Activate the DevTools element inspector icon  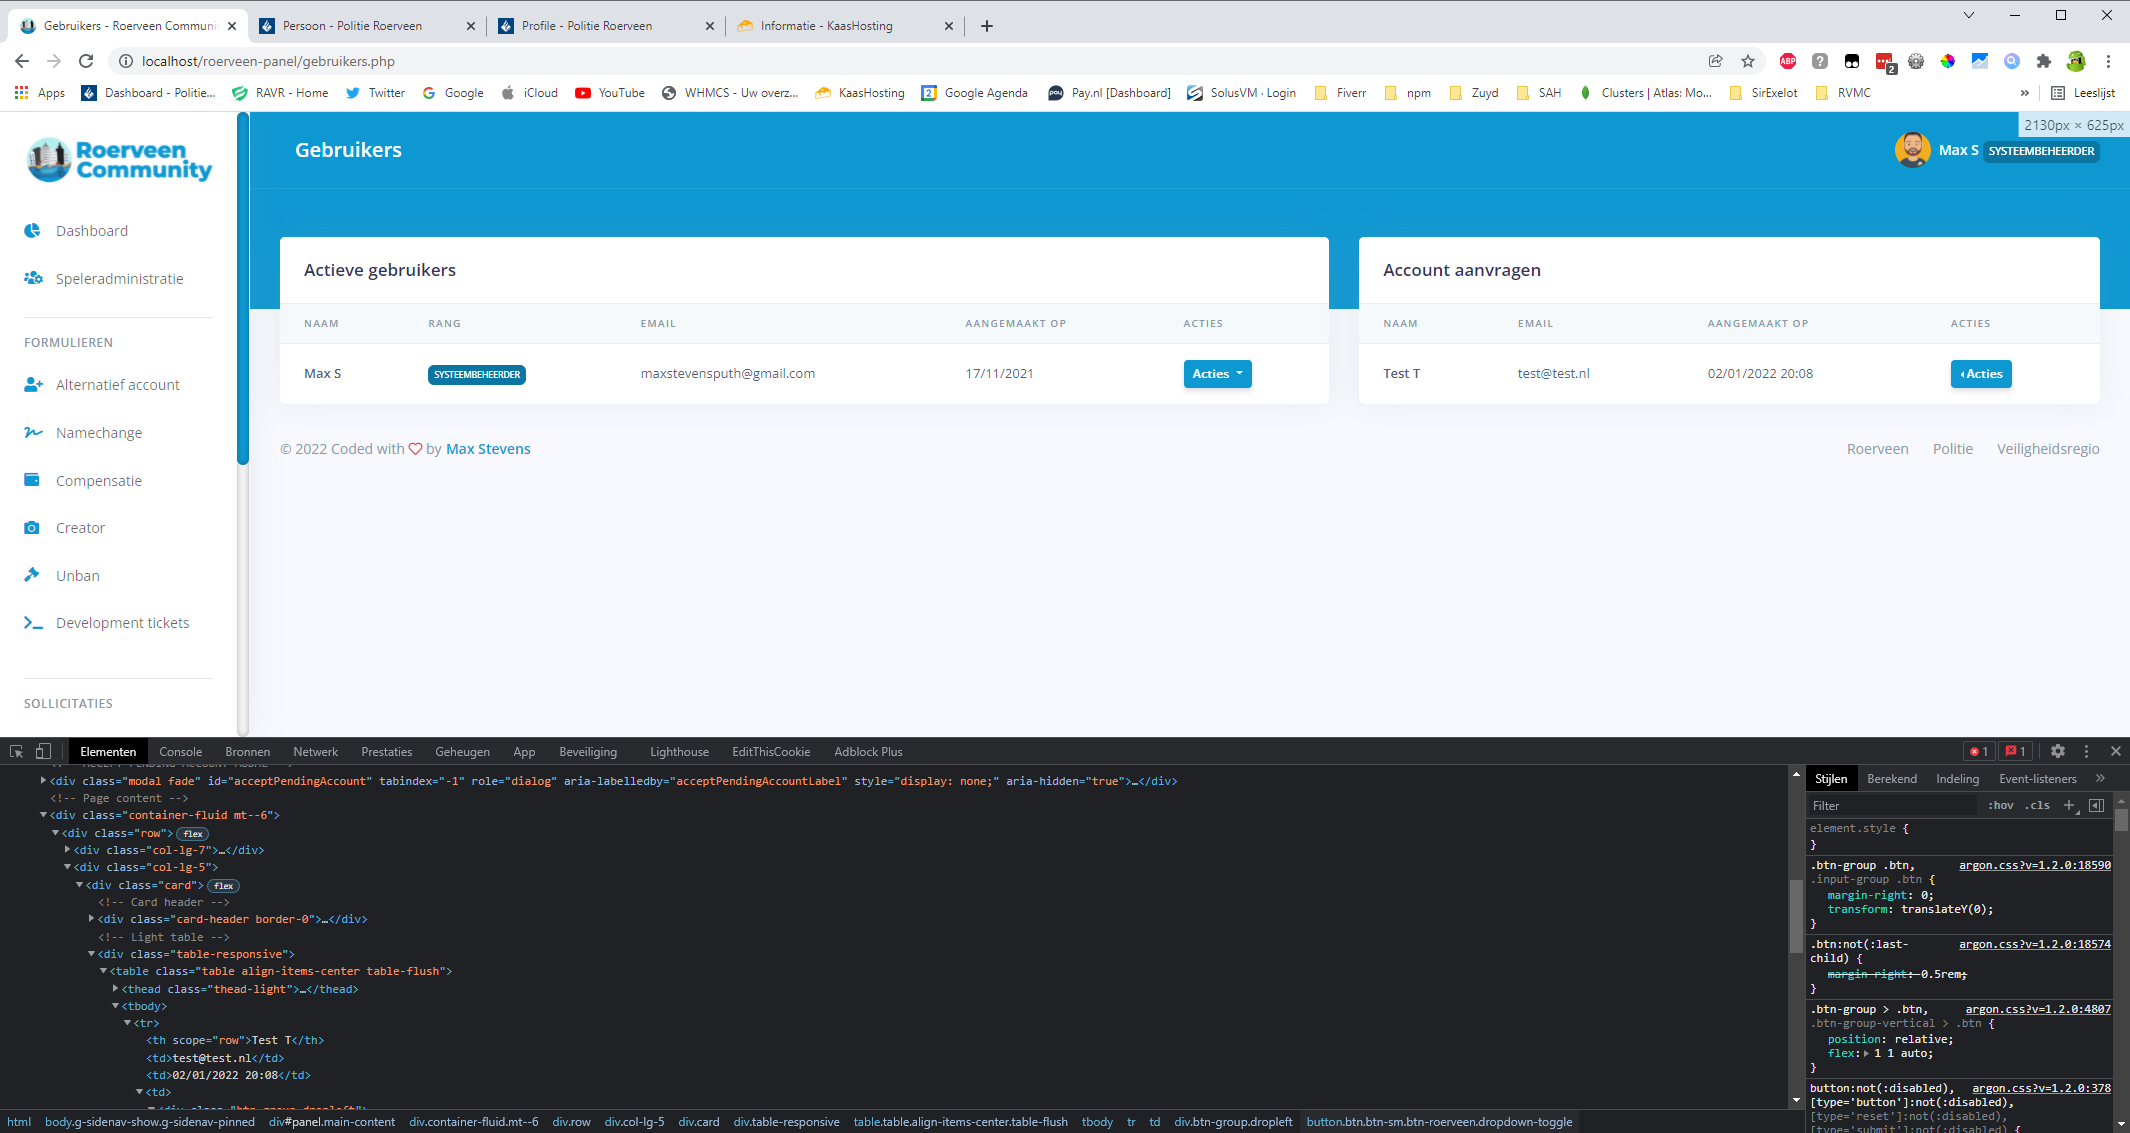[17, 751]
